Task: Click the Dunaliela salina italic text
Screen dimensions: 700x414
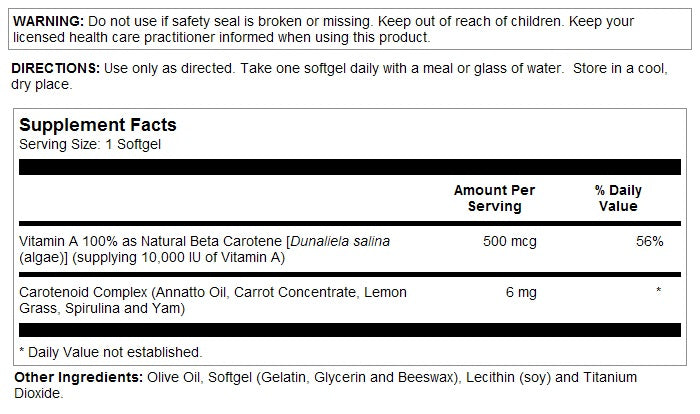Action: (x=341, y=241)
